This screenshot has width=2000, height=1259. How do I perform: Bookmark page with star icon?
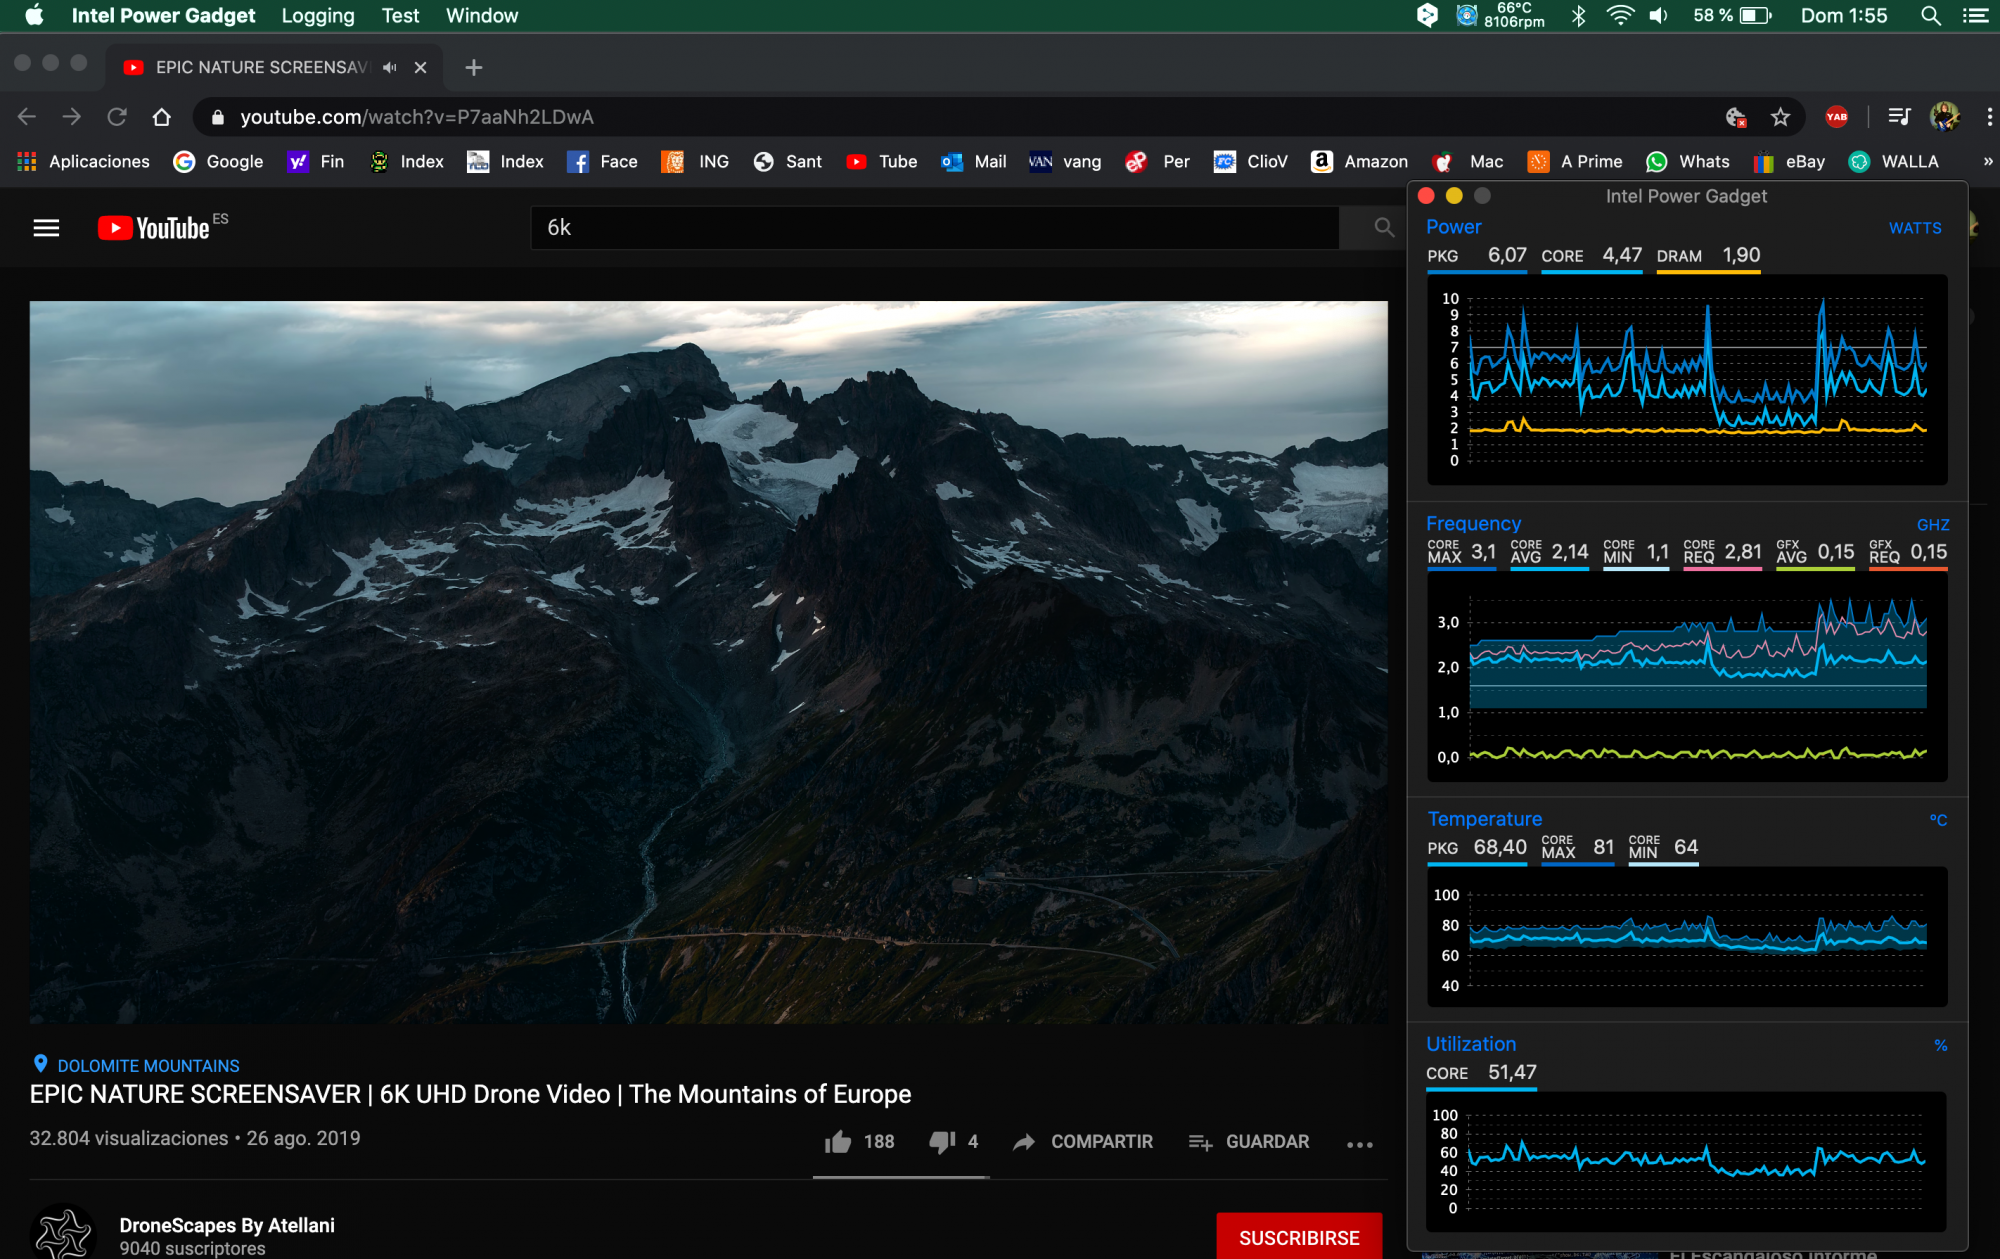click(x=1780, y=117)
